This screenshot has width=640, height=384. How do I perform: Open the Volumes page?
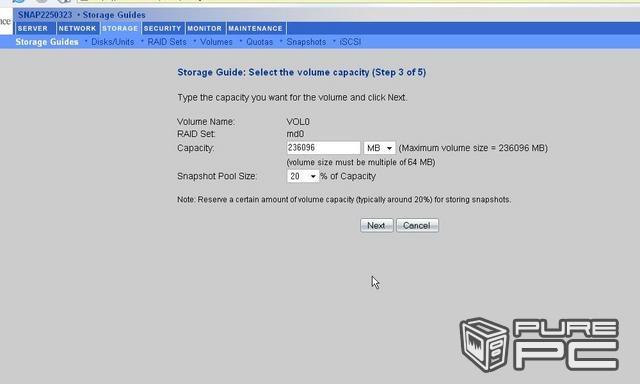click(x=216, y=42)
